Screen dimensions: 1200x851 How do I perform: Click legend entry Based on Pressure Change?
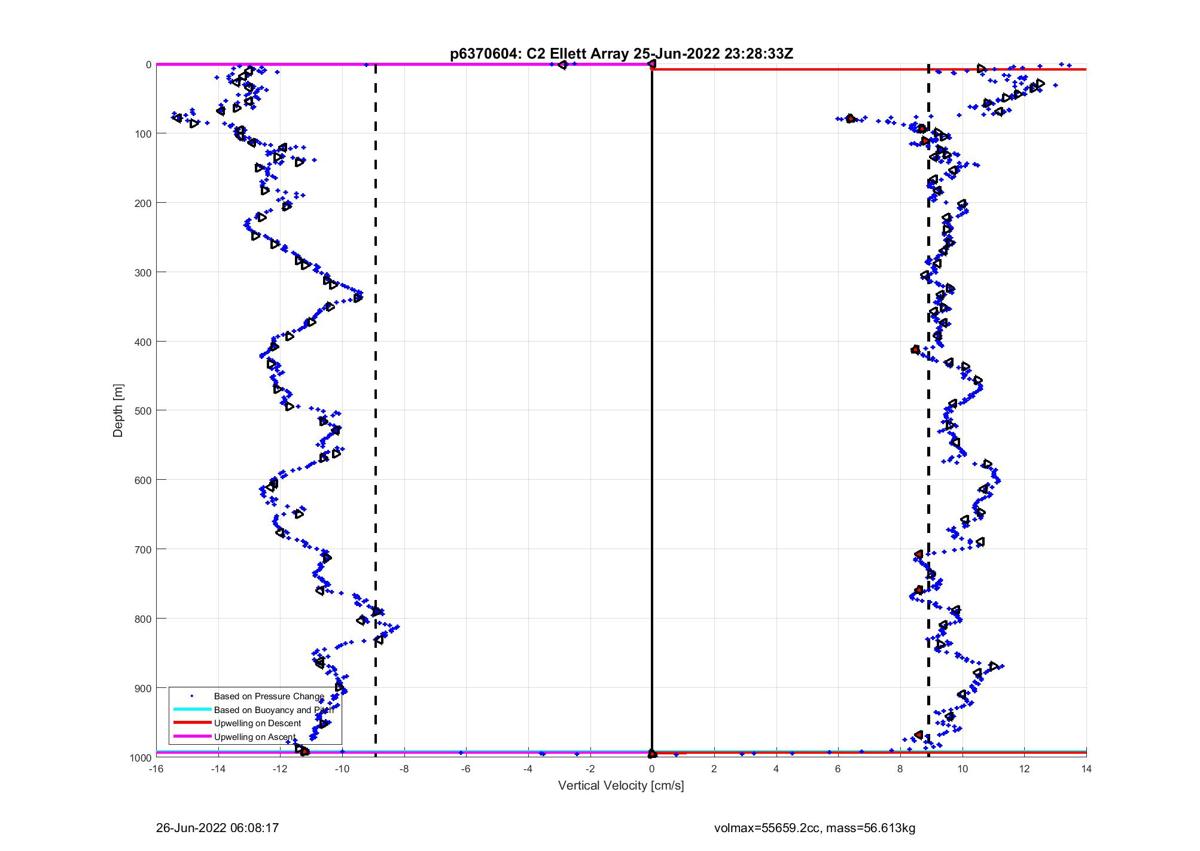click(268, 695)
